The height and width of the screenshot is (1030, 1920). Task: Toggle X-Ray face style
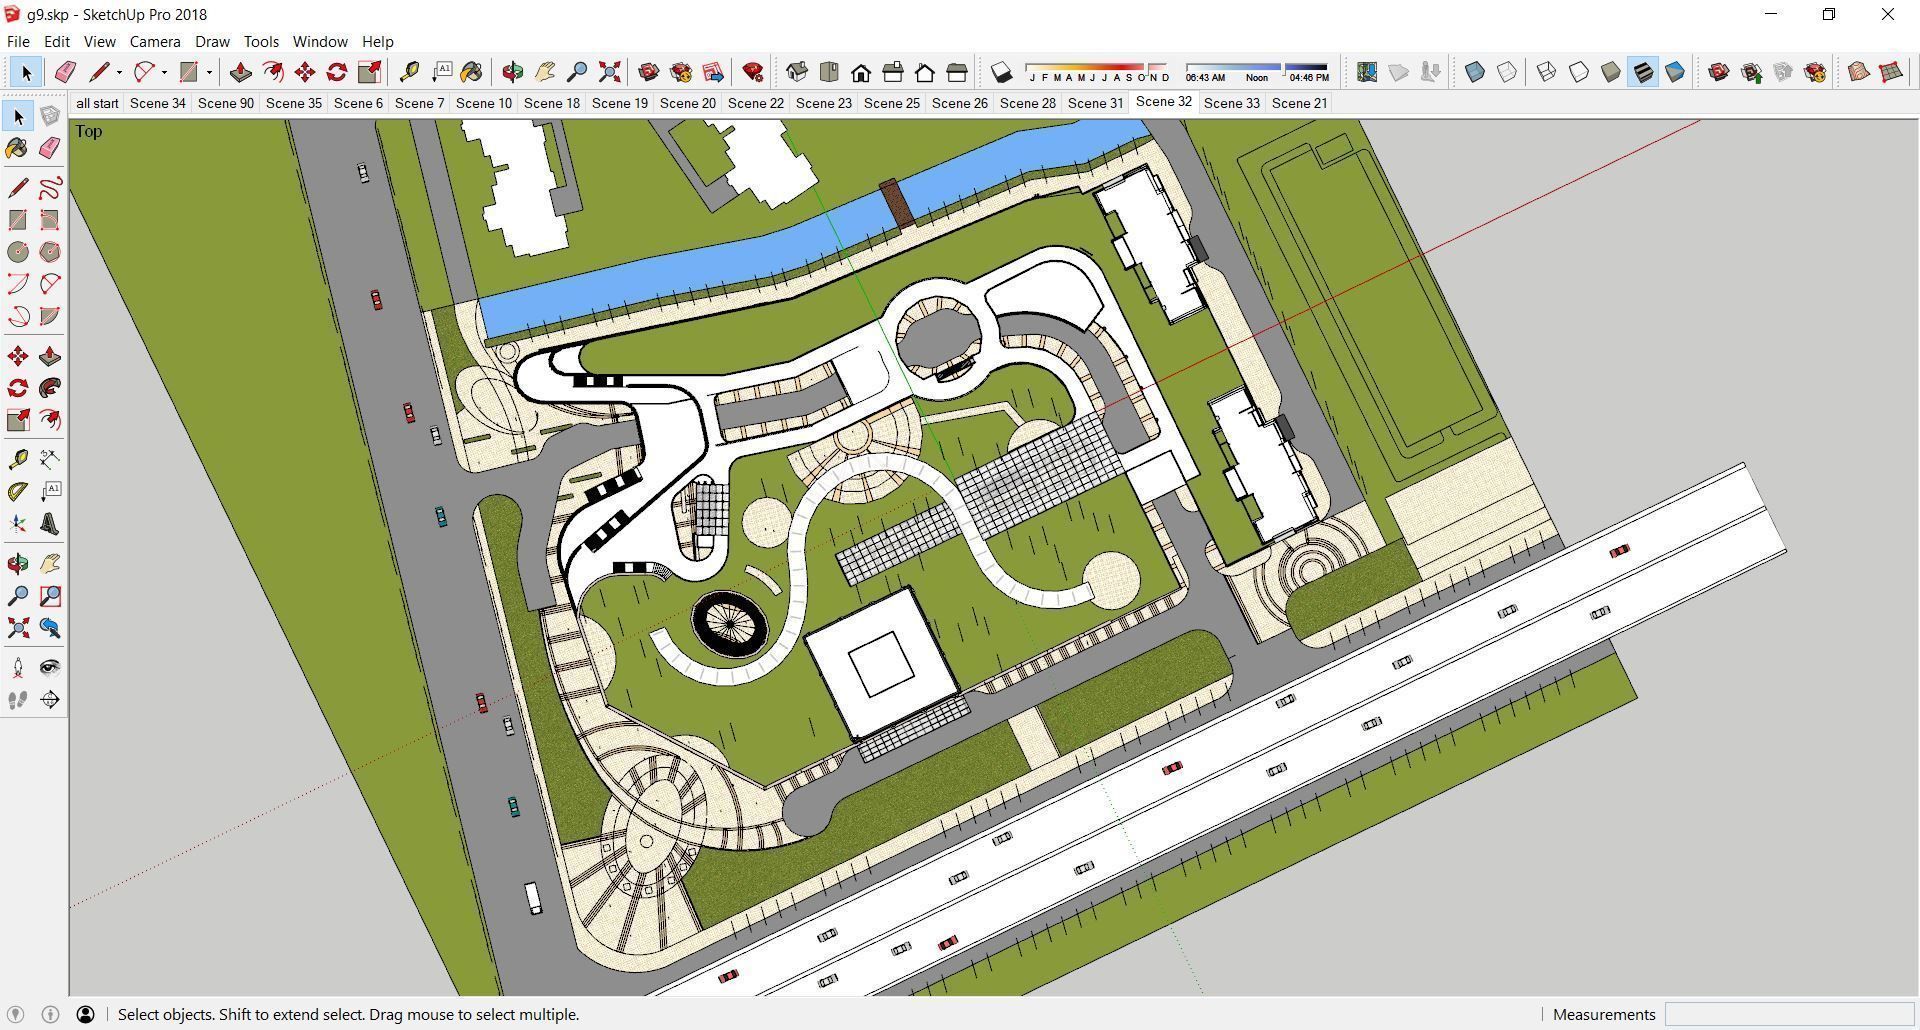pyautogui.click(x=1475, y=72)
